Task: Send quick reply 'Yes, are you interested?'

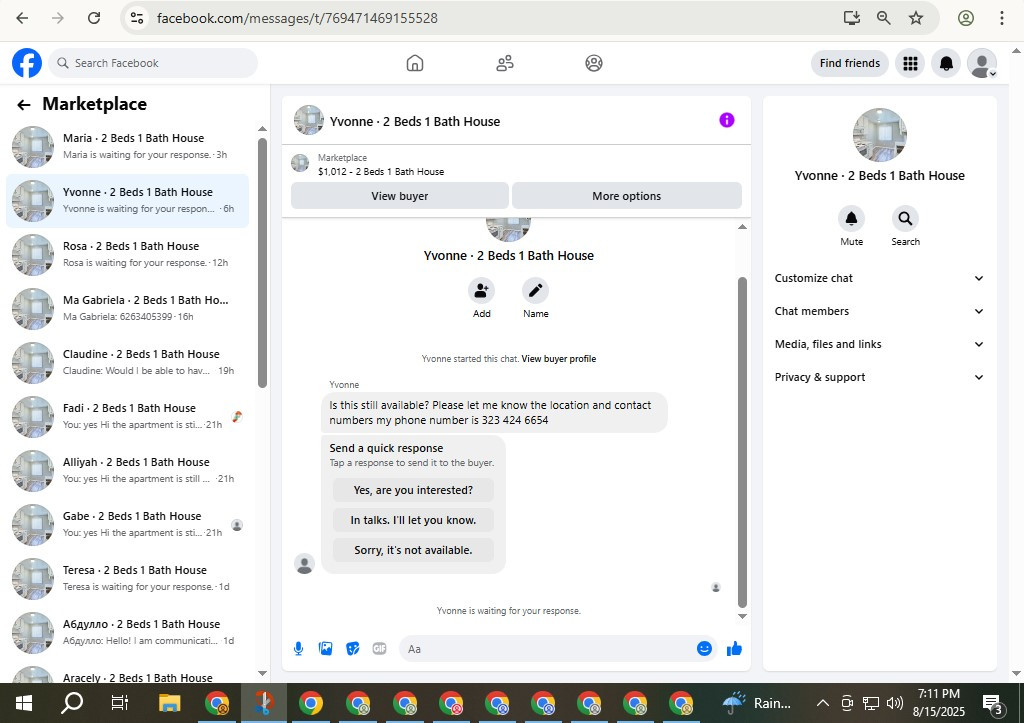Action: point(413,490)
